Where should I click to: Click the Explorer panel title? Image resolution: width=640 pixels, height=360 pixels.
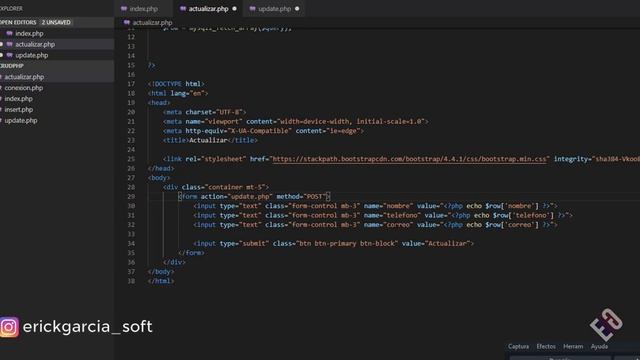click(x=11, y=9)
